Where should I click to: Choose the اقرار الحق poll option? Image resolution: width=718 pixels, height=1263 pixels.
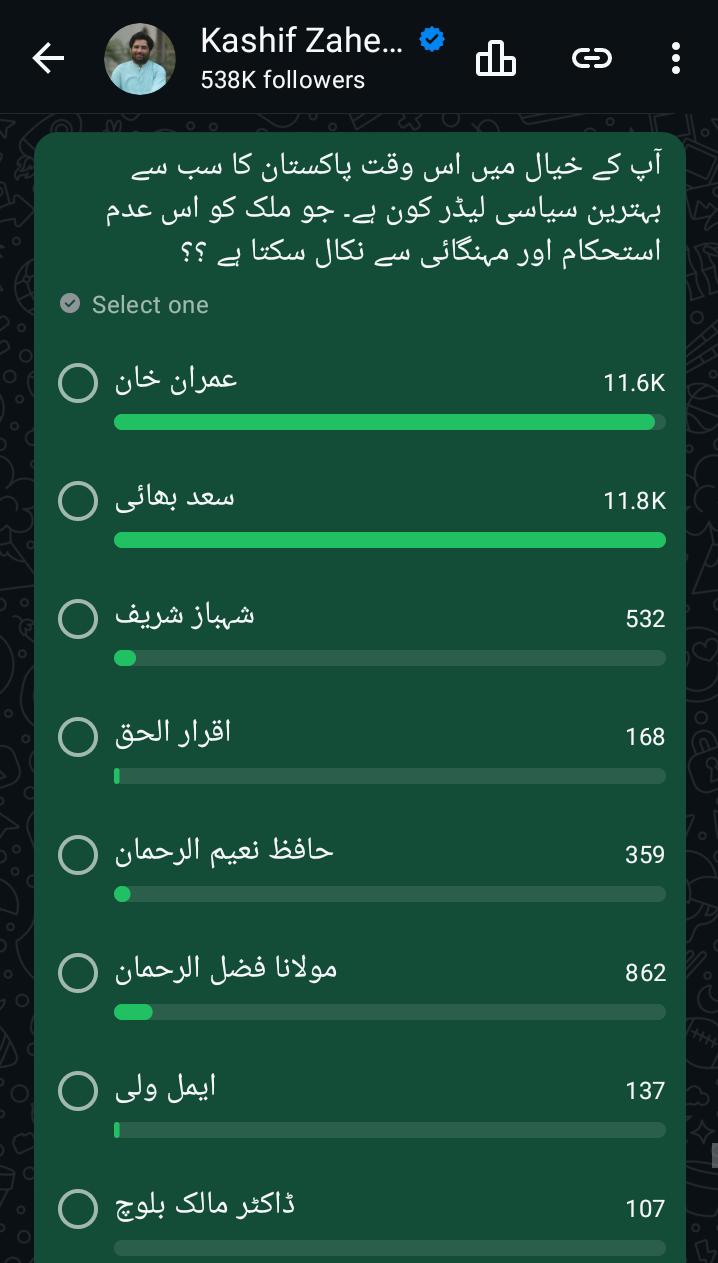(78, 737)
